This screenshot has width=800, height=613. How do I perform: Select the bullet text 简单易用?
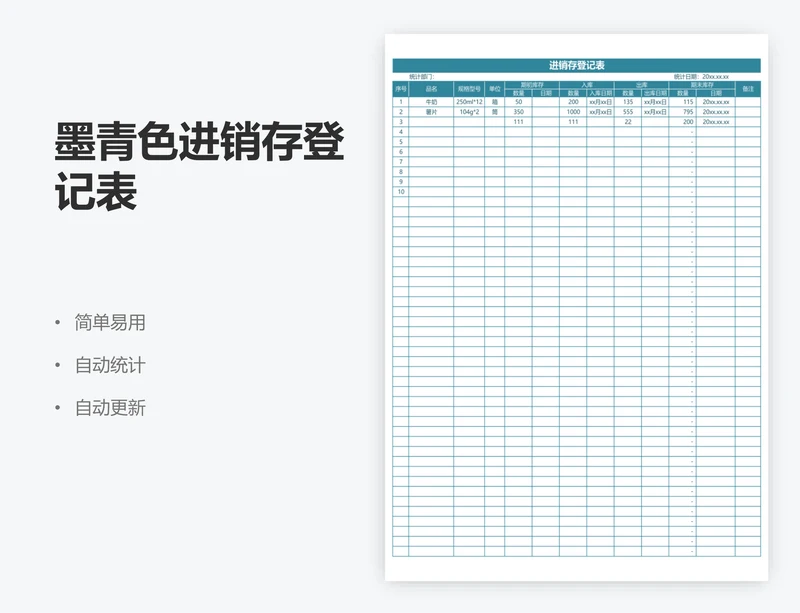110,323
